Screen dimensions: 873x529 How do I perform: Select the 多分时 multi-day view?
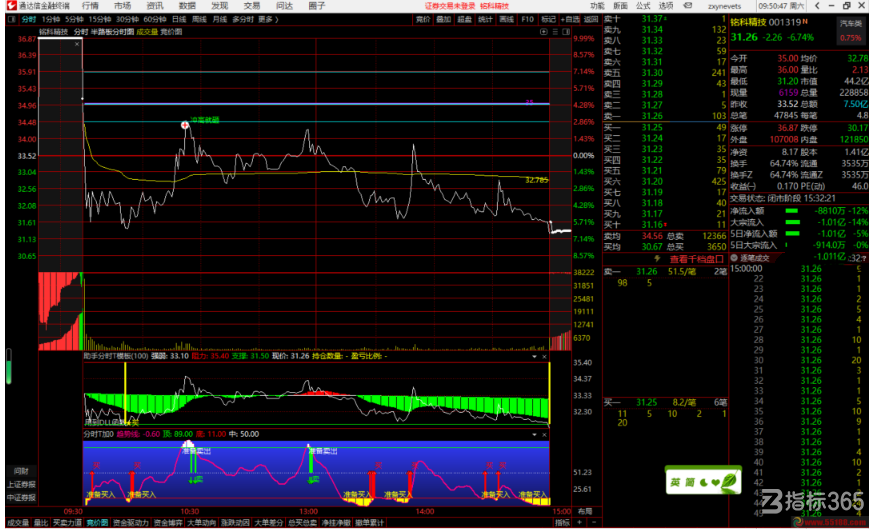[x=243, y=19]
